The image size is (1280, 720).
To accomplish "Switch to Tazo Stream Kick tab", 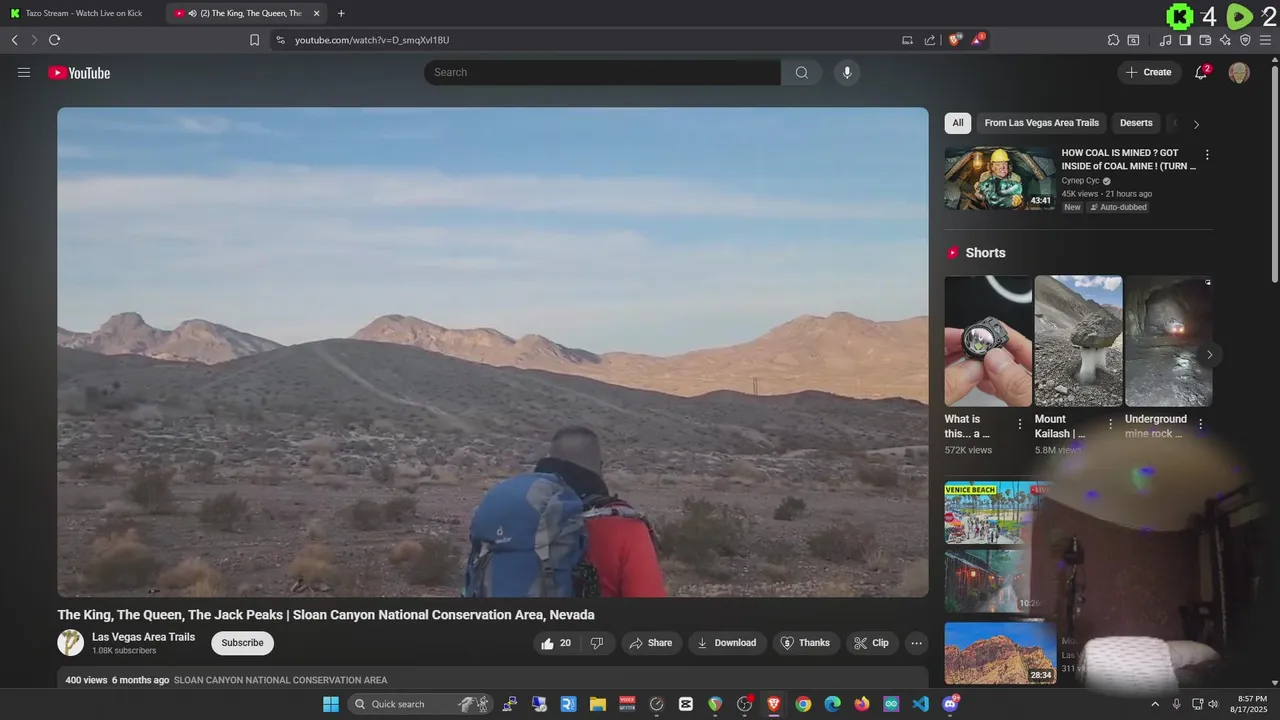I will click(x=84, y=13).
